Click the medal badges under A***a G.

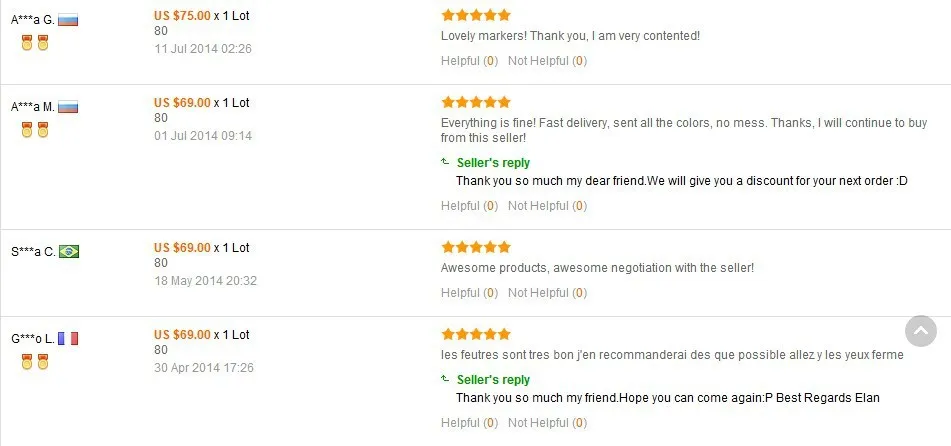tap(35, 43)
